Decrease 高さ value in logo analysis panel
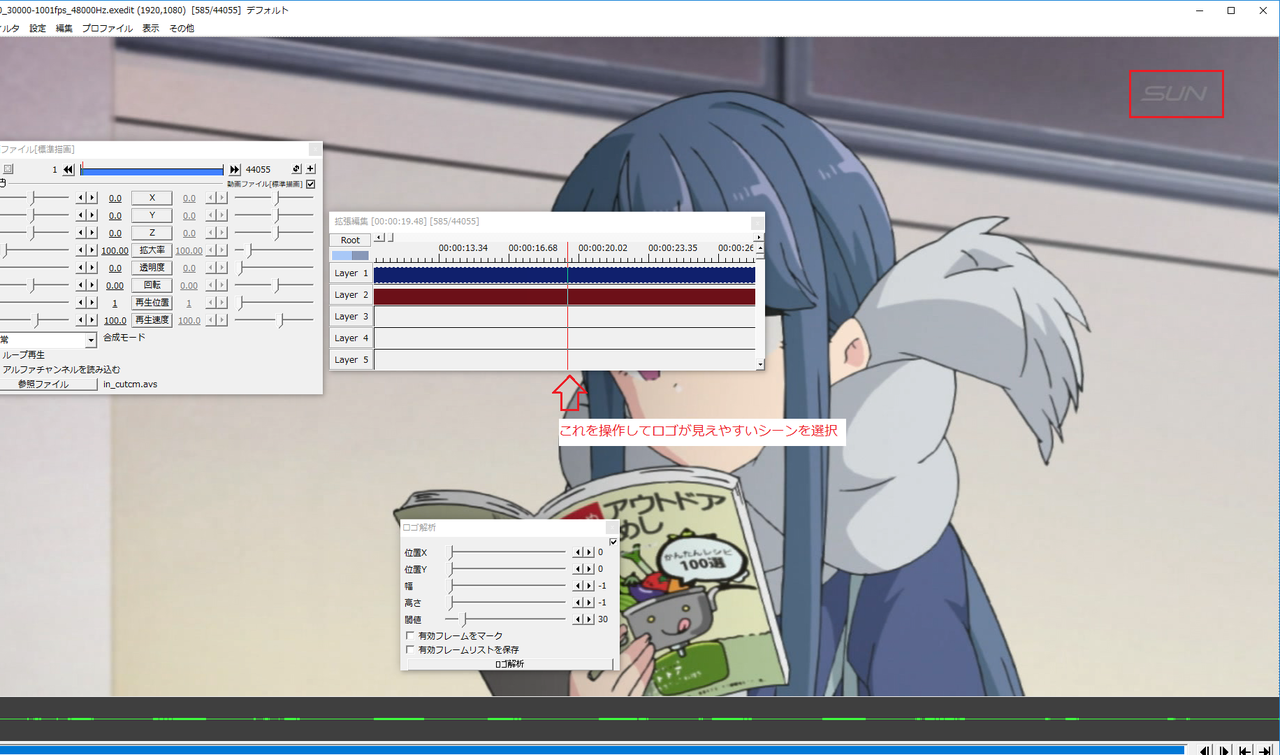Screen dimensions: 1280x755 point(577,603)
